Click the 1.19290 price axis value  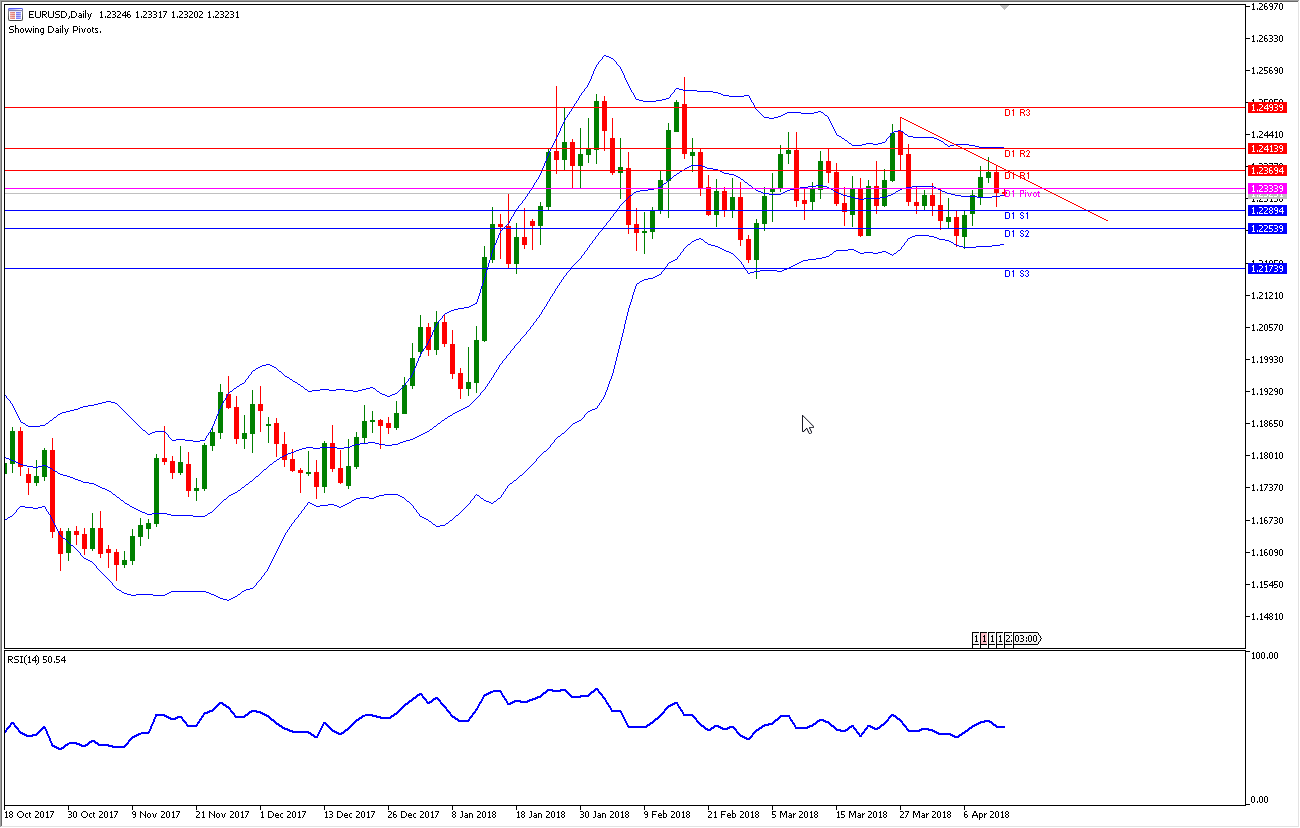pos(1265,392)
